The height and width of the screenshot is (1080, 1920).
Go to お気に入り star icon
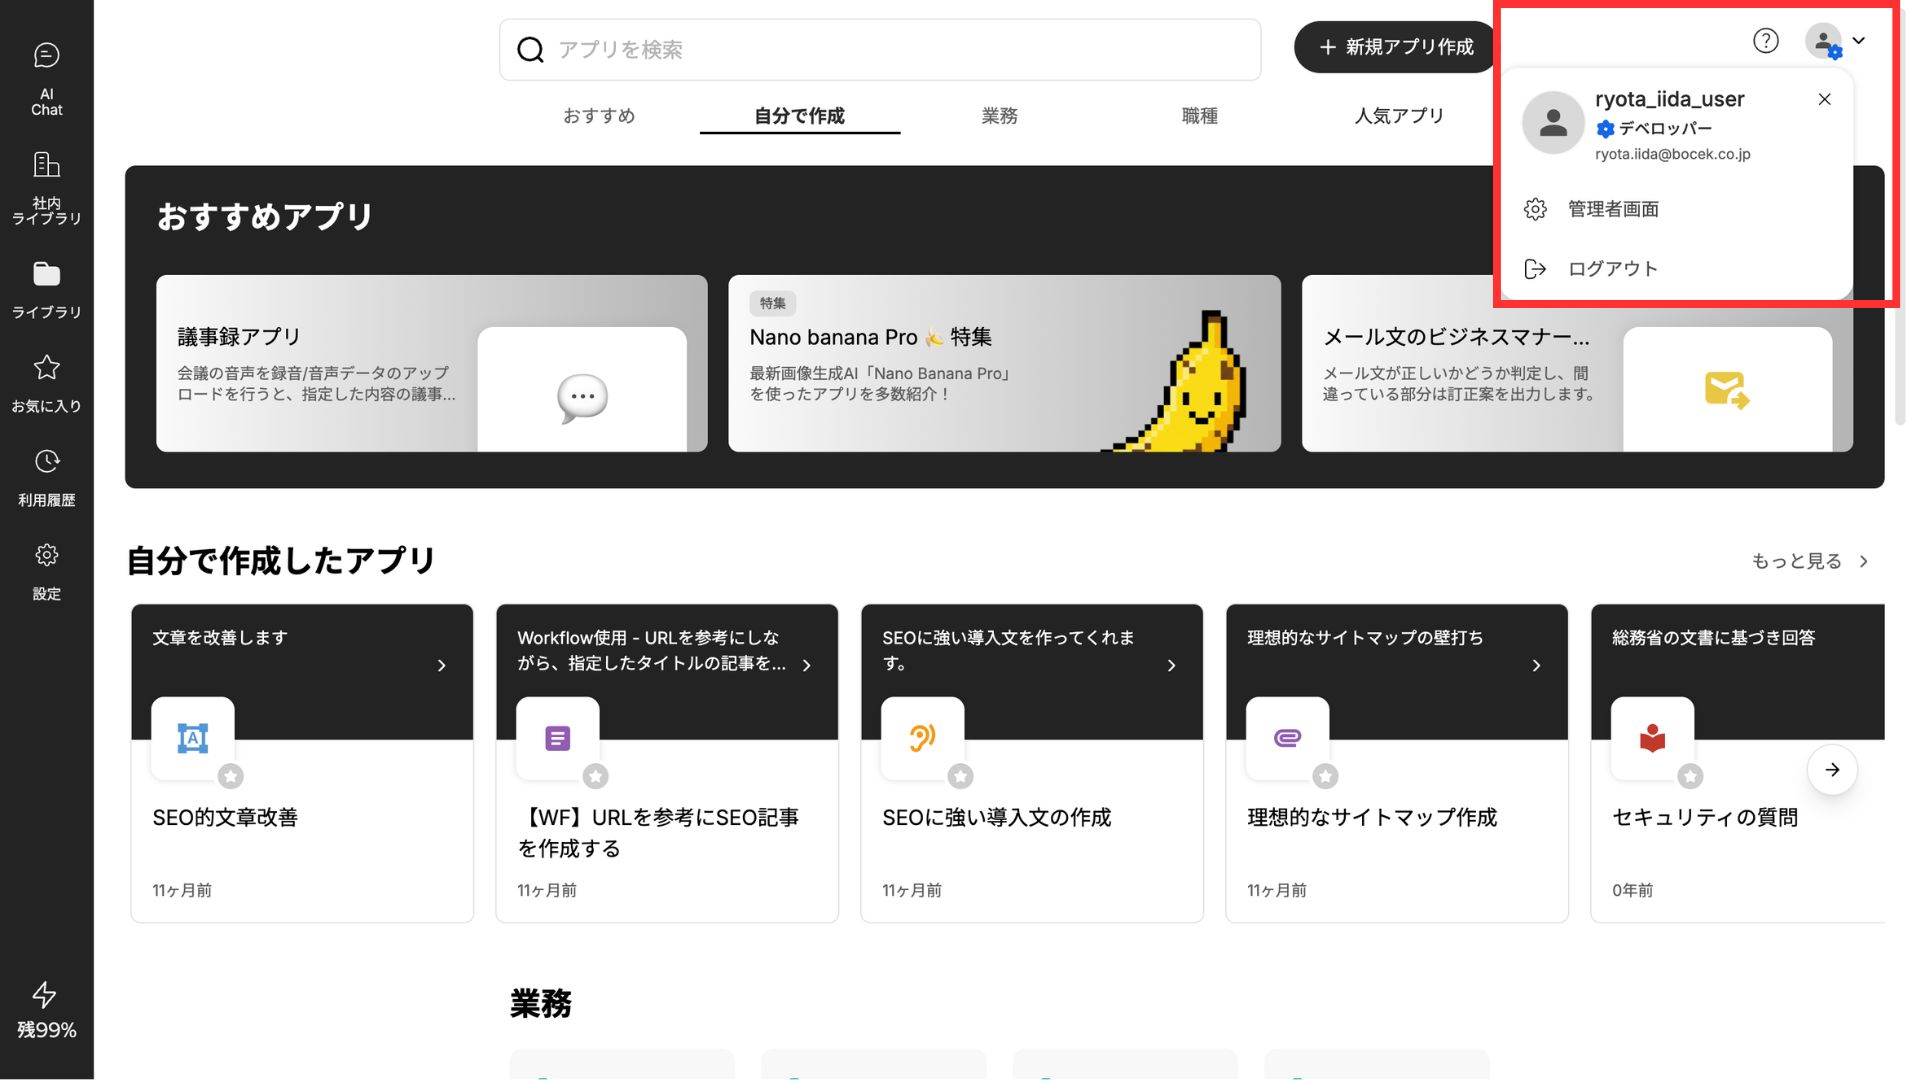point(46,368)
